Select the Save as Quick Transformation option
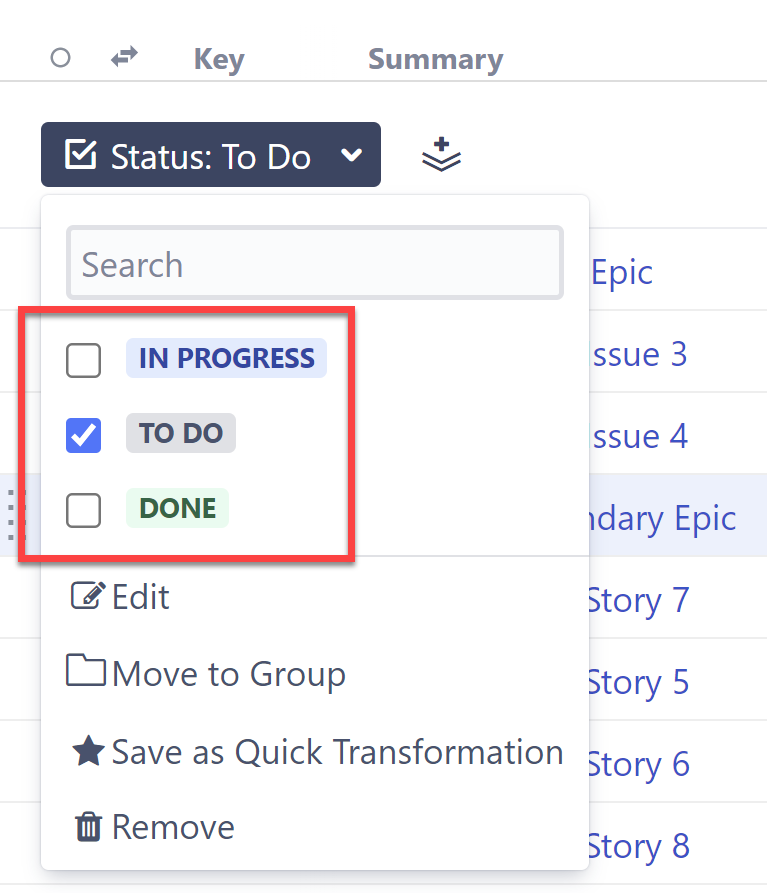This screenshot has height=893, width=767. click(x=337, y=751)
